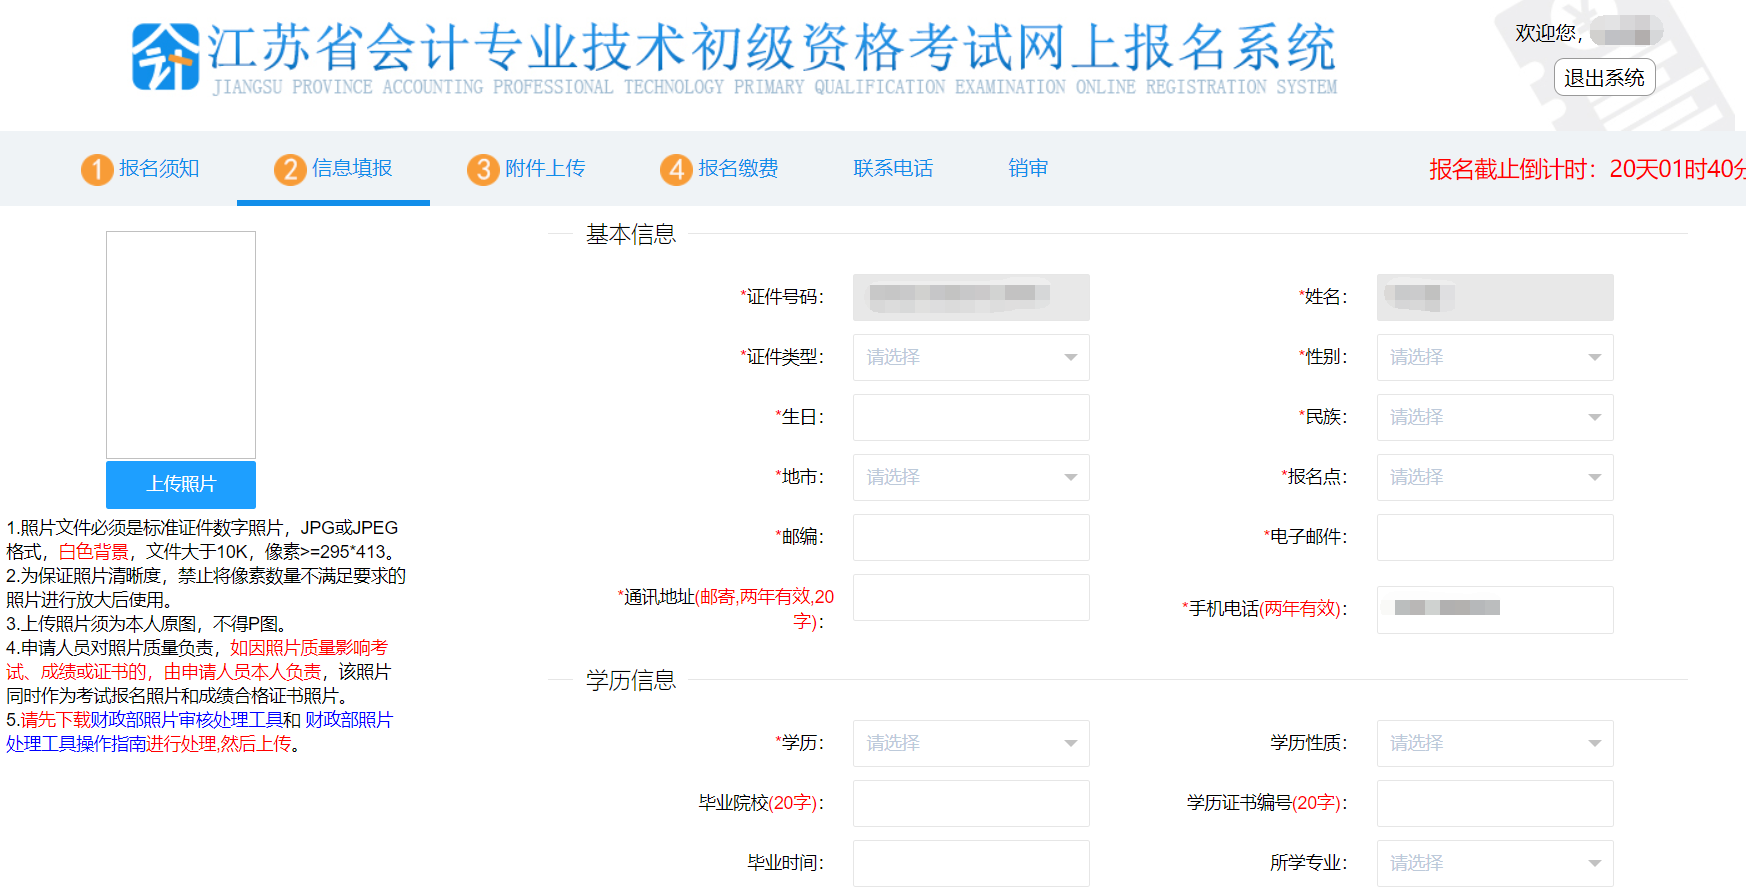This screenshot has width=1746, height=891.
Task: Click the step 3 number badge
Action: click(x=483, y=169)
